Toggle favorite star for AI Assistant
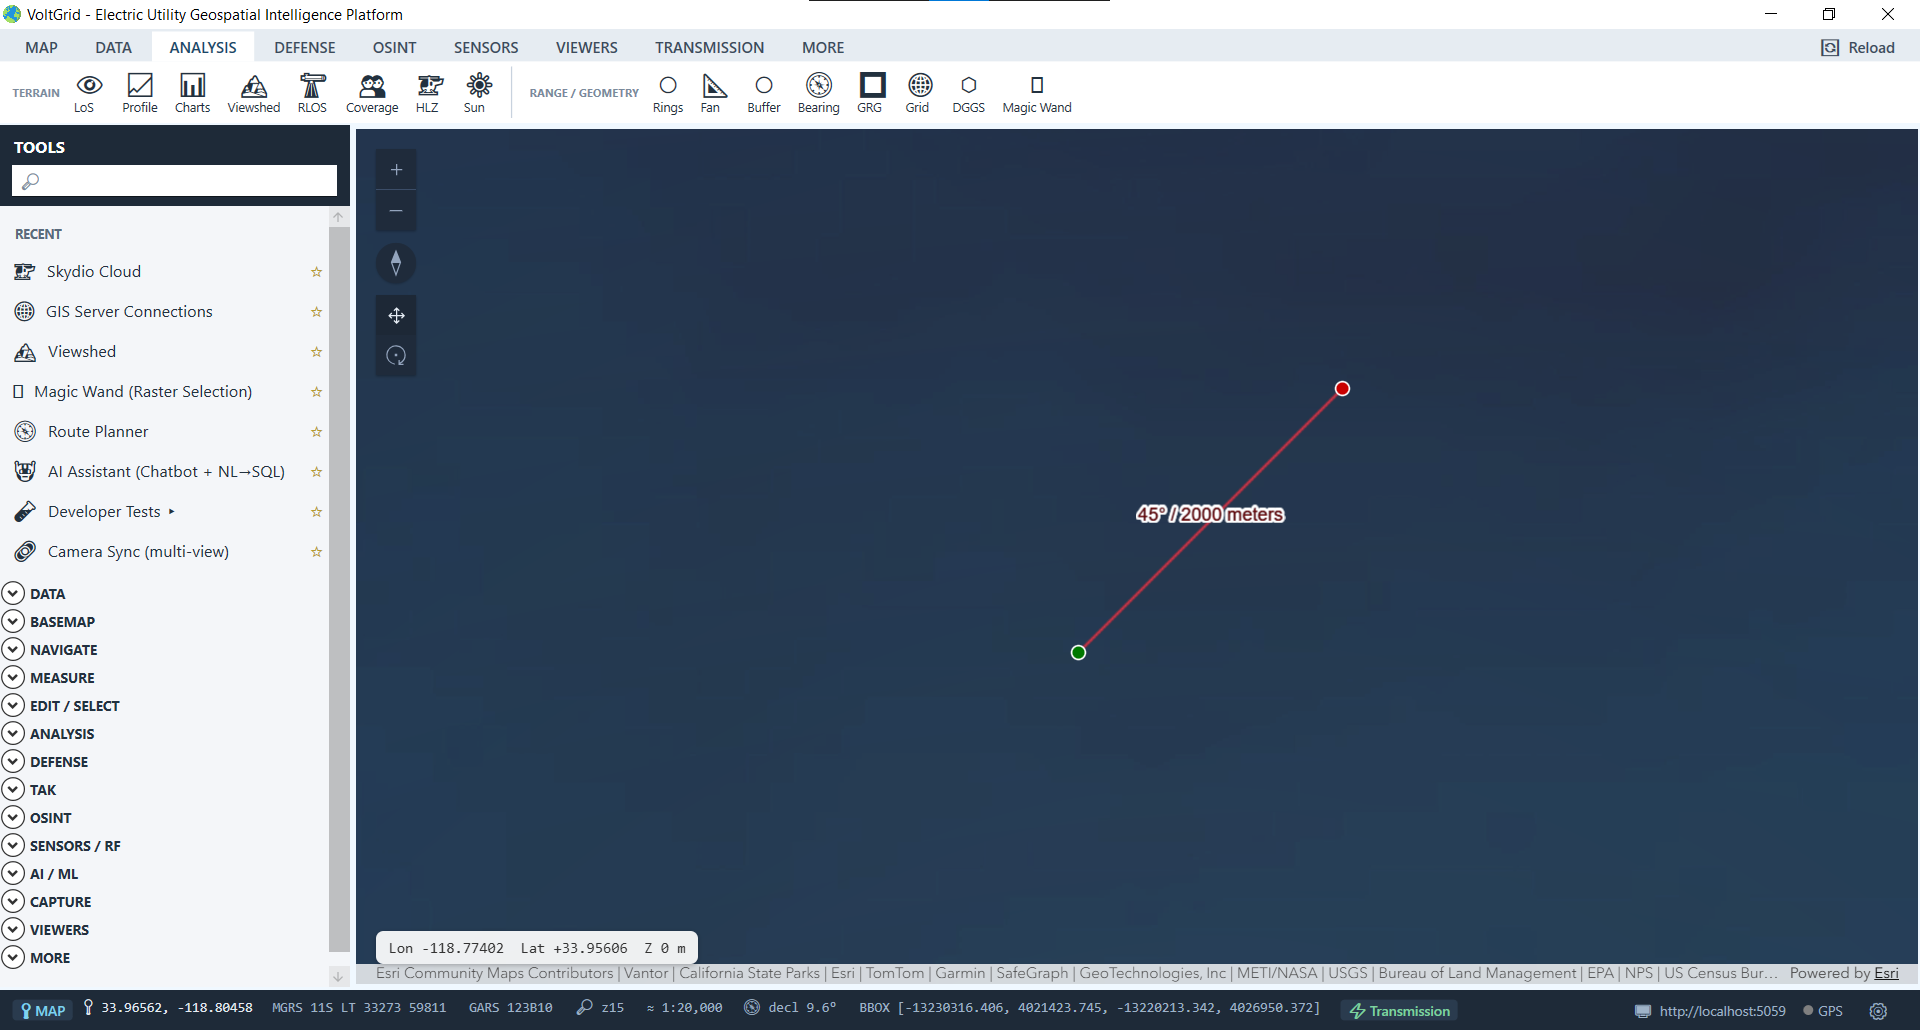The width and height of the screenshot is (1920, 1030). pos(317,472)
